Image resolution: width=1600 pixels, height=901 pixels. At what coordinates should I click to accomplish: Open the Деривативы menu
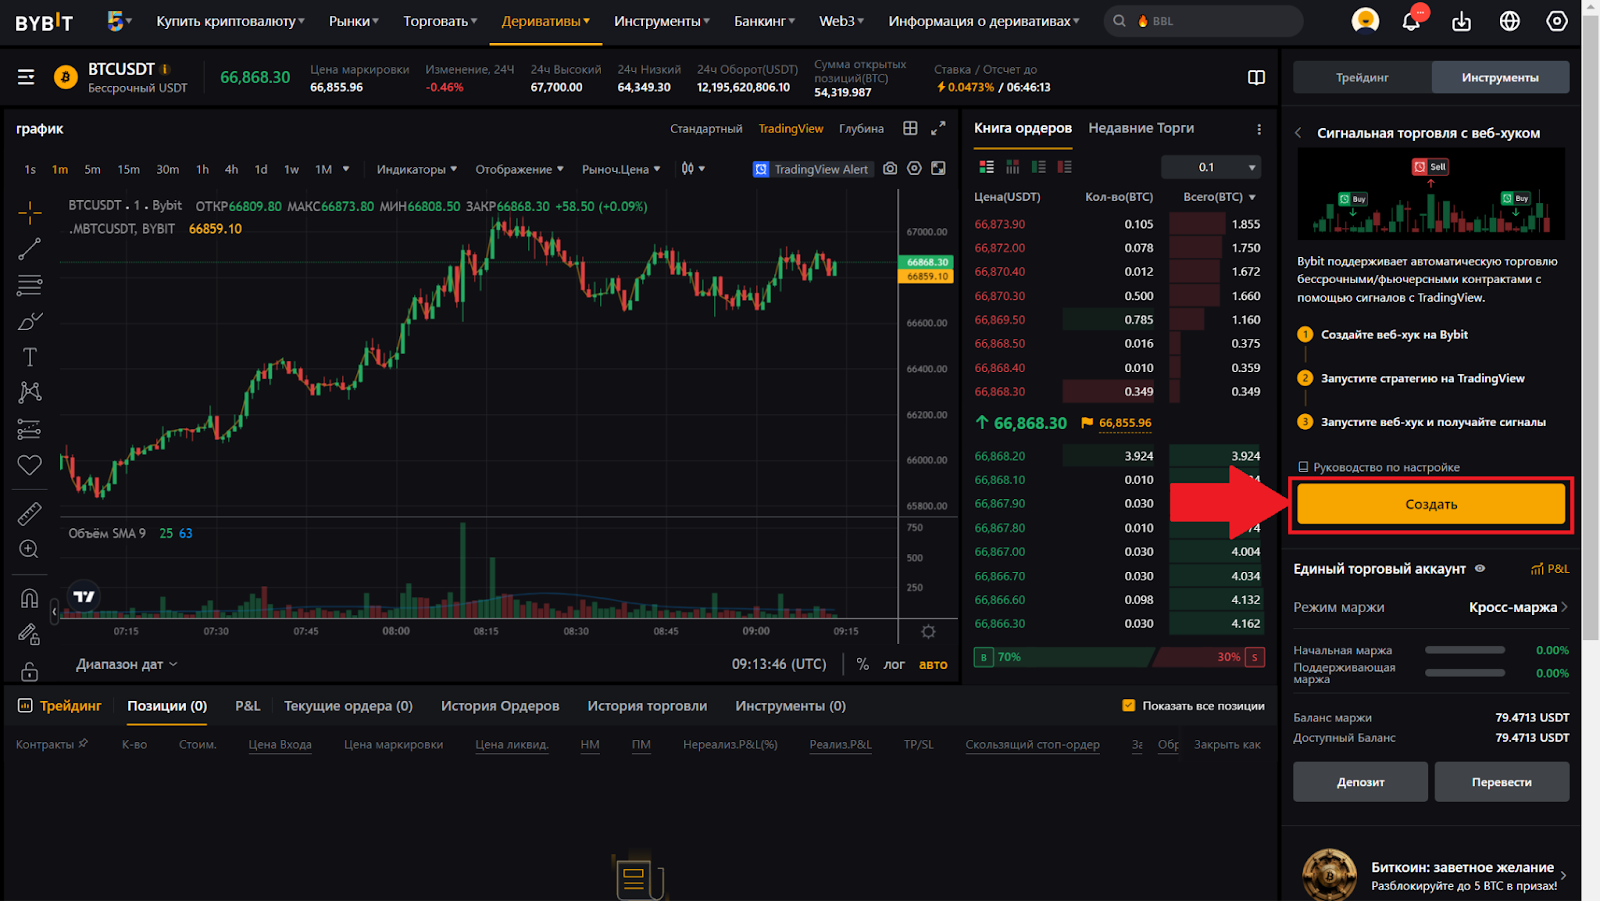(x=545, y=21)
